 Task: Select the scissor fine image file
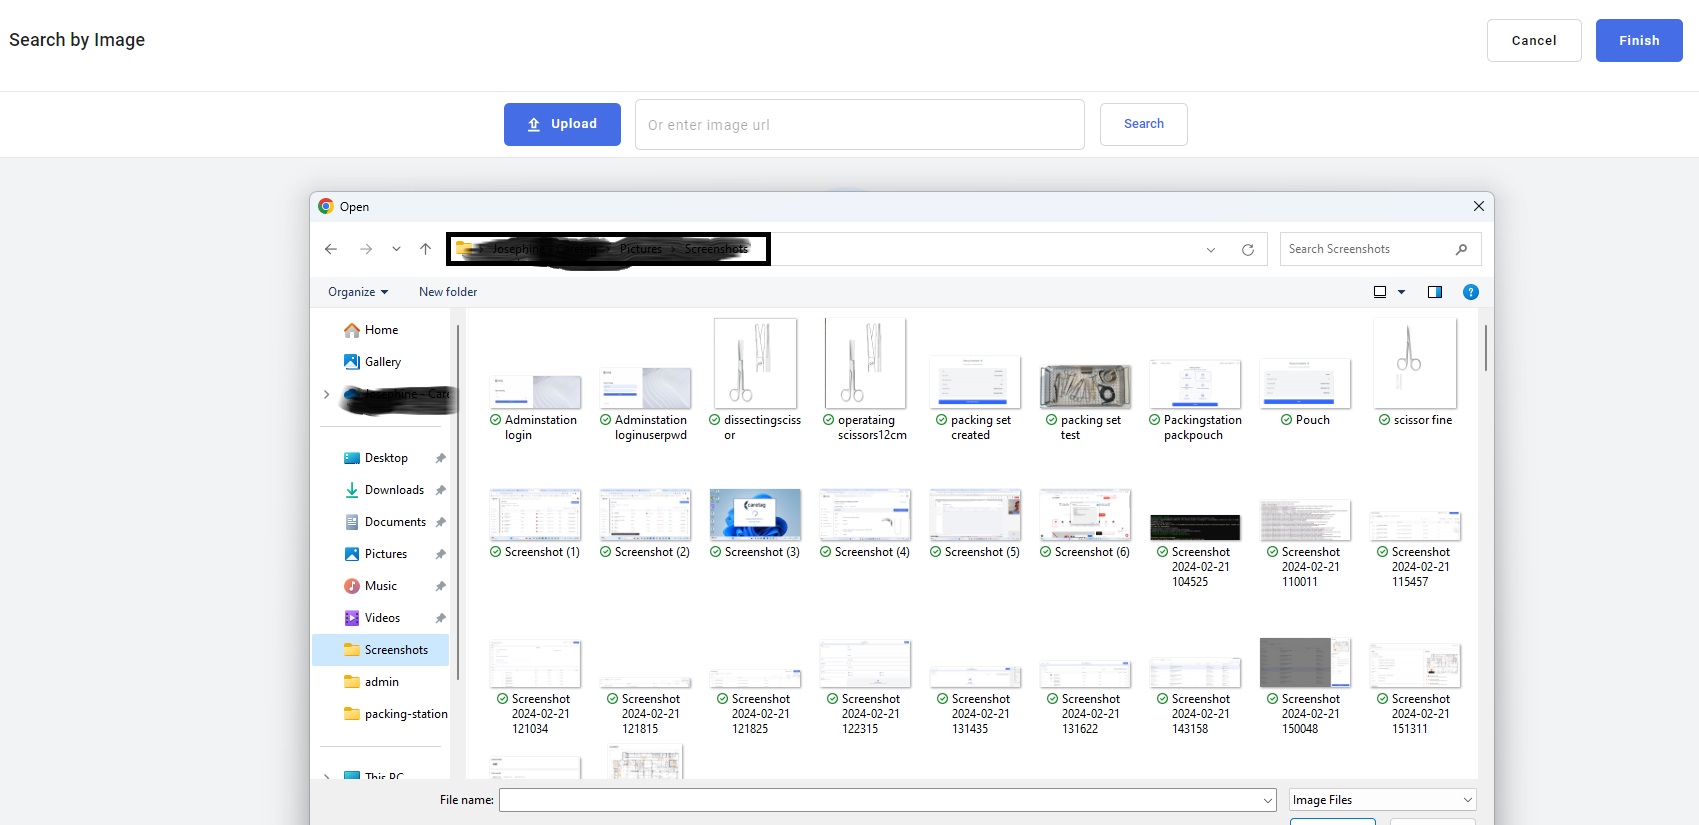point(1415,373)
